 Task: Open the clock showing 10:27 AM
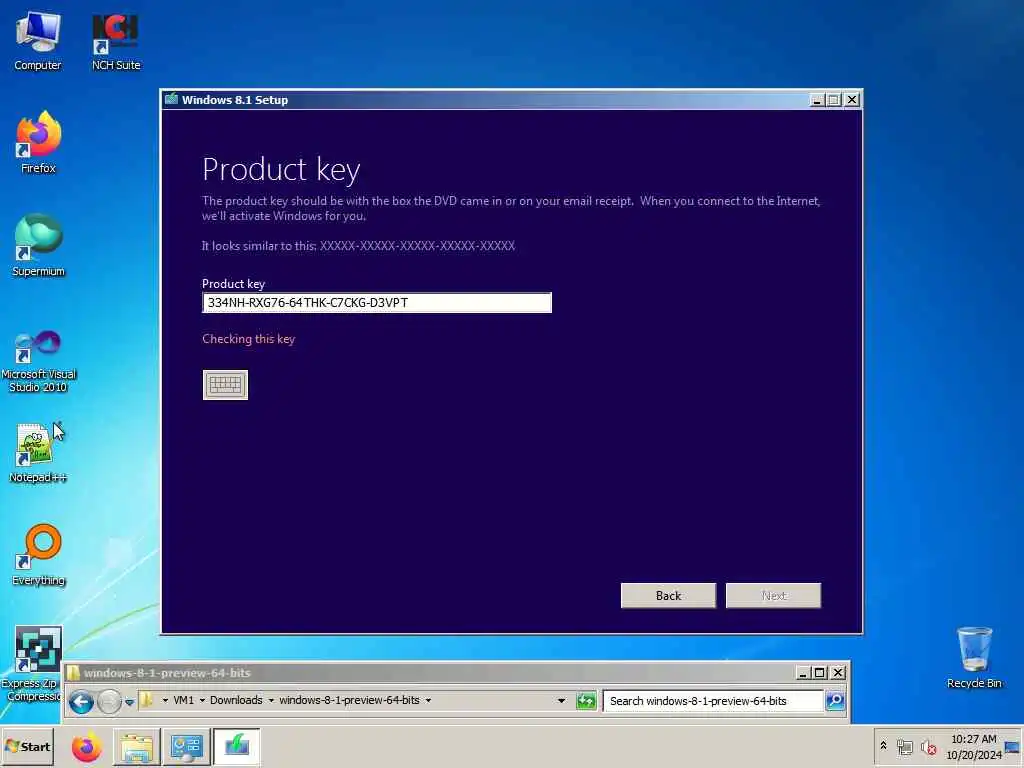coord(974,746)
